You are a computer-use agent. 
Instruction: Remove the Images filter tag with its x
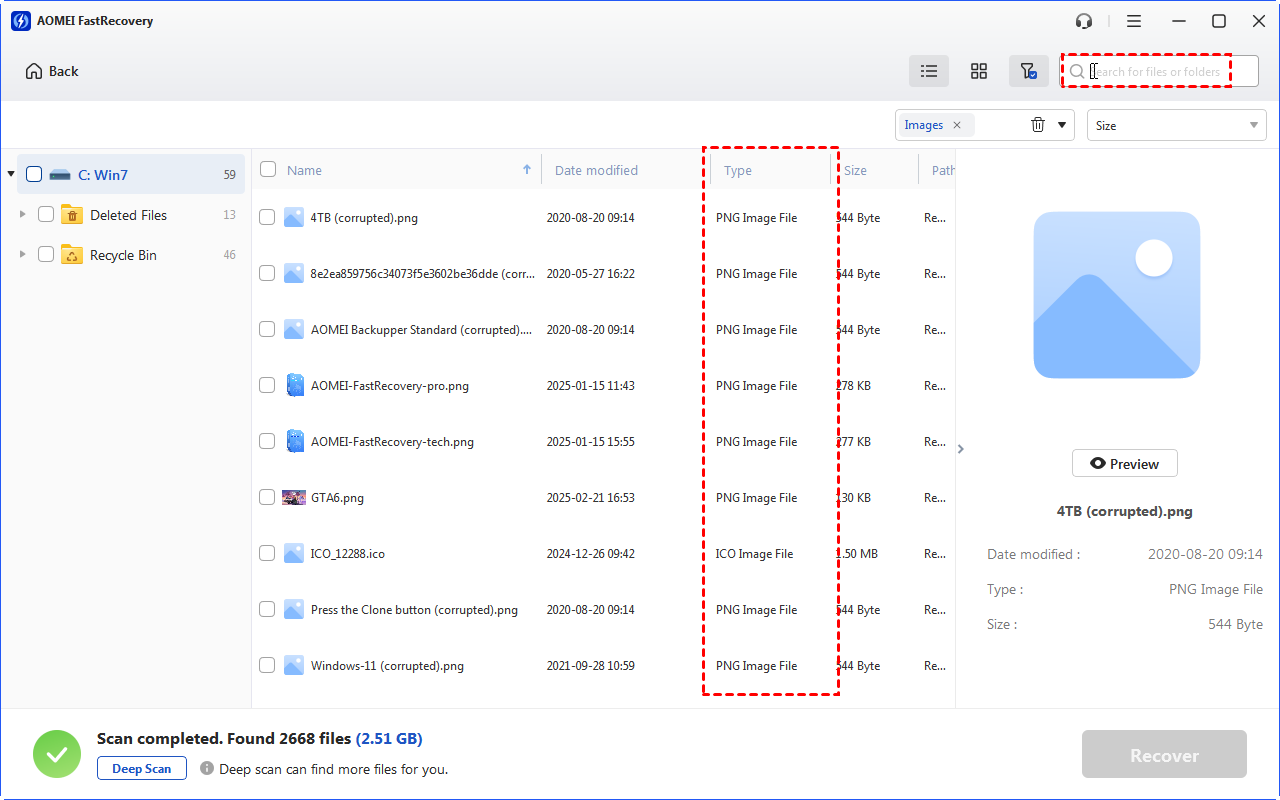point(957,125)
